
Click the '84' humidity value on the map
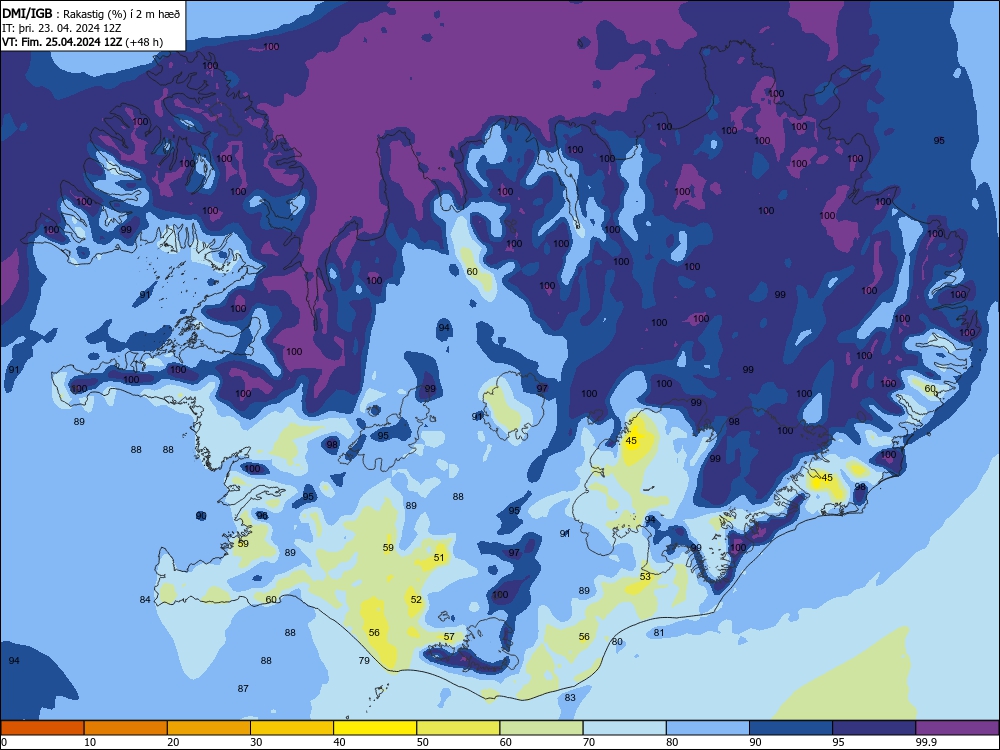pos(145,599)
